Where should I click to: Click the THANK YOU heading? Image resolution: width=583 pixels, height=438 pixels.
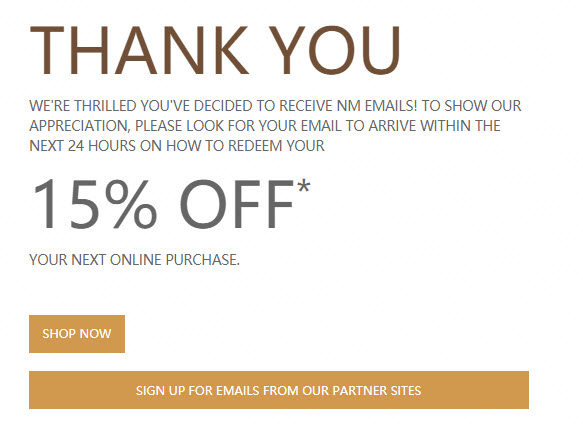[x=215, y=50]
